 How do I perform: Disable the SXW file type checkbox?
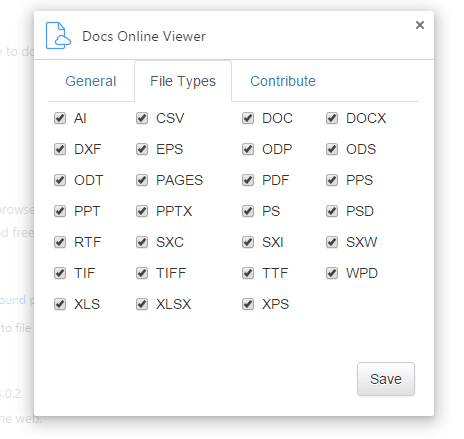point(332,242)
